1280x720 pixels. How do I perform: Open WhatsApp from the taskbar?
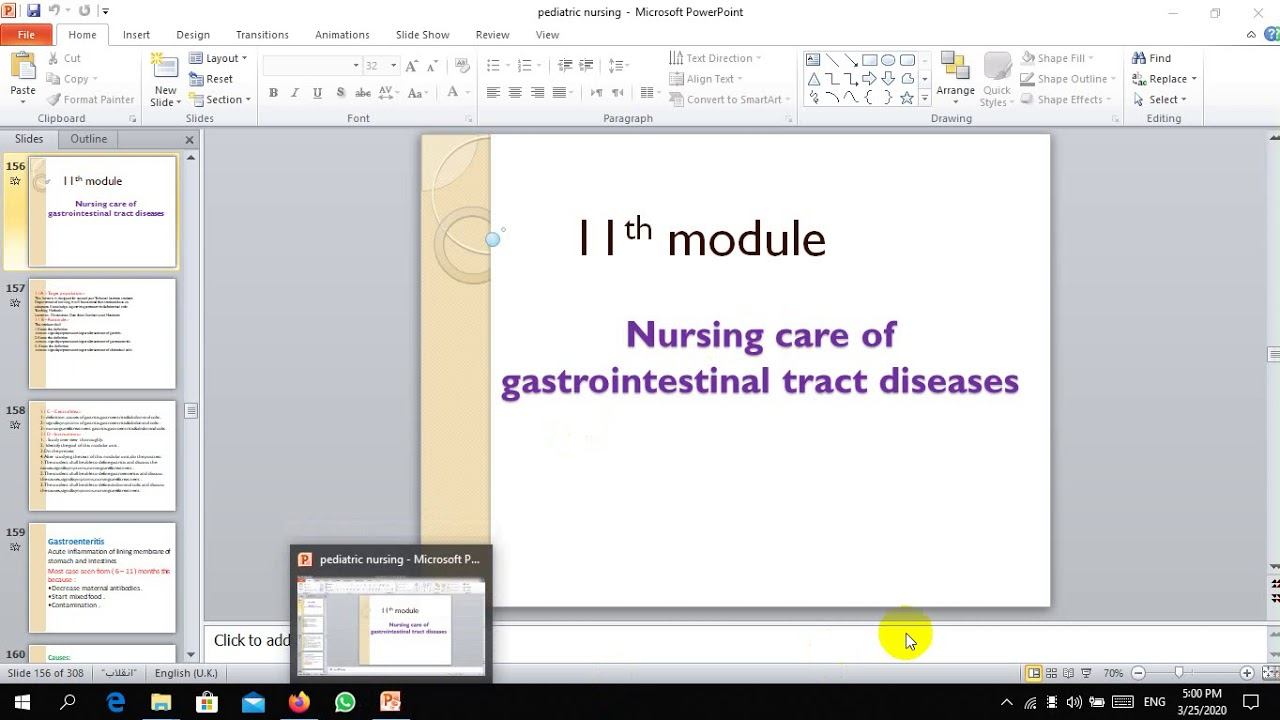pos(345,702)
